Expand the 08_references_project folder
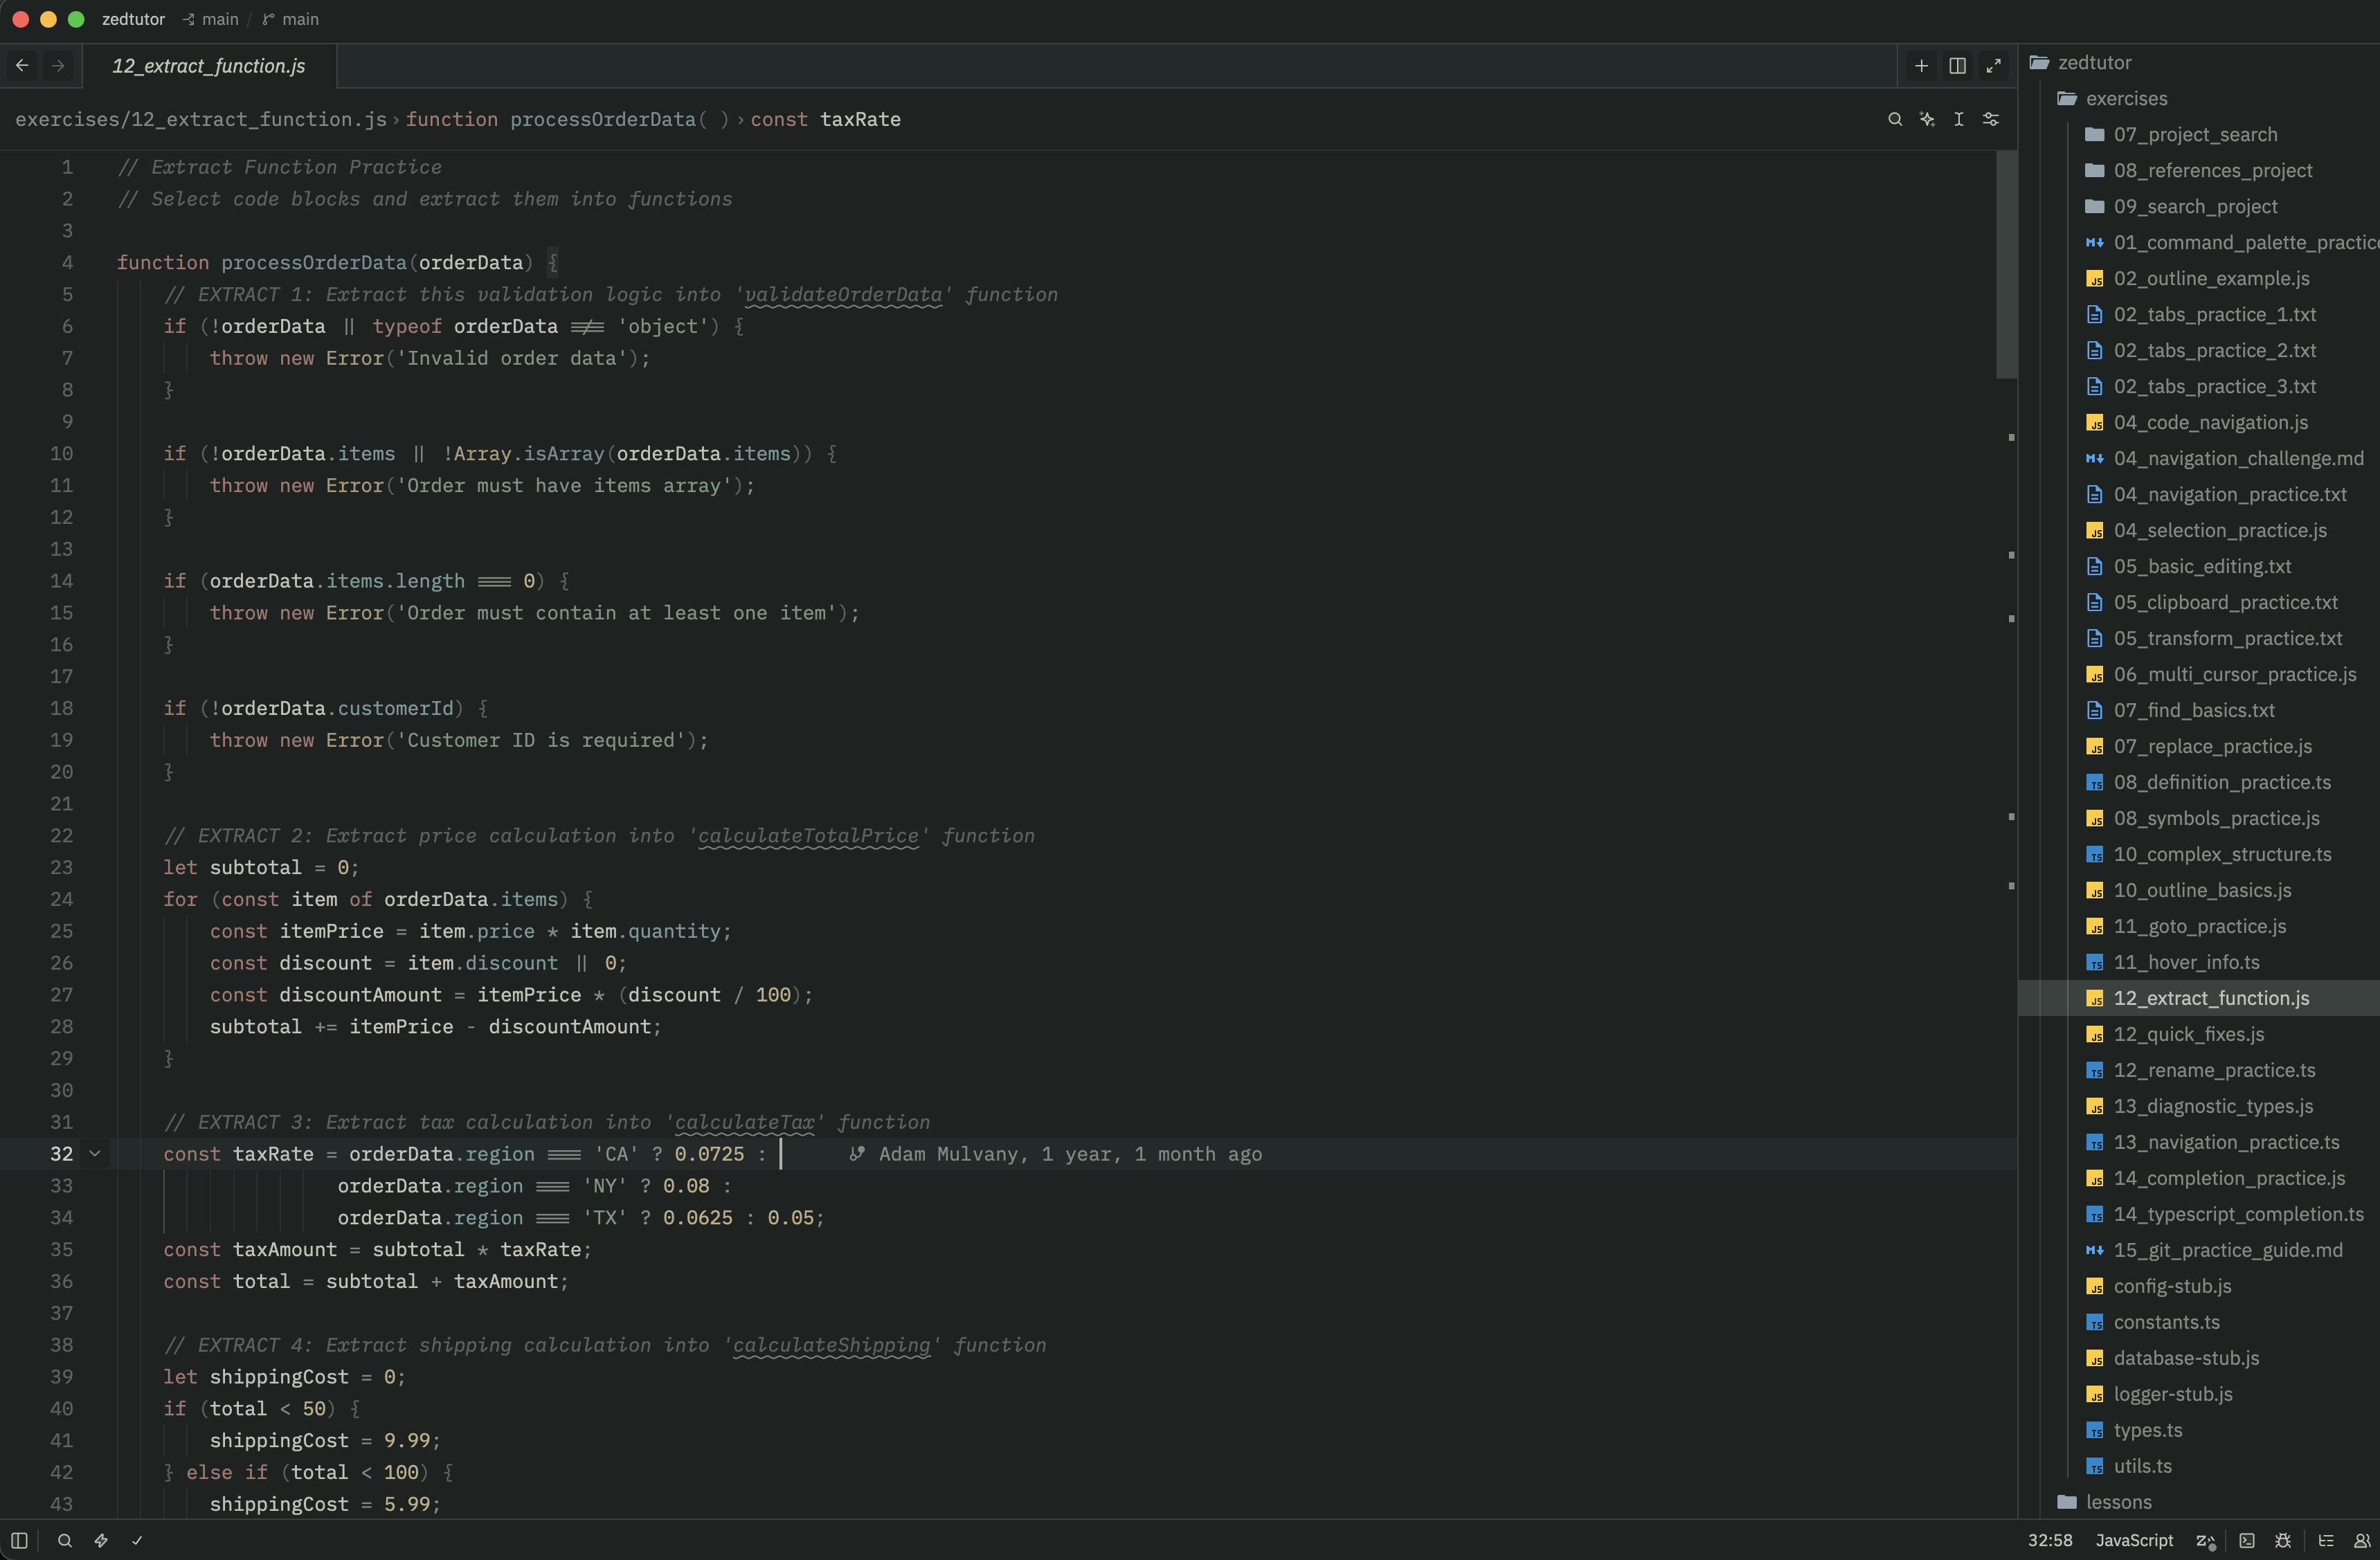This screenshot has width=2380, height=1560. (x=2199, y=171)
